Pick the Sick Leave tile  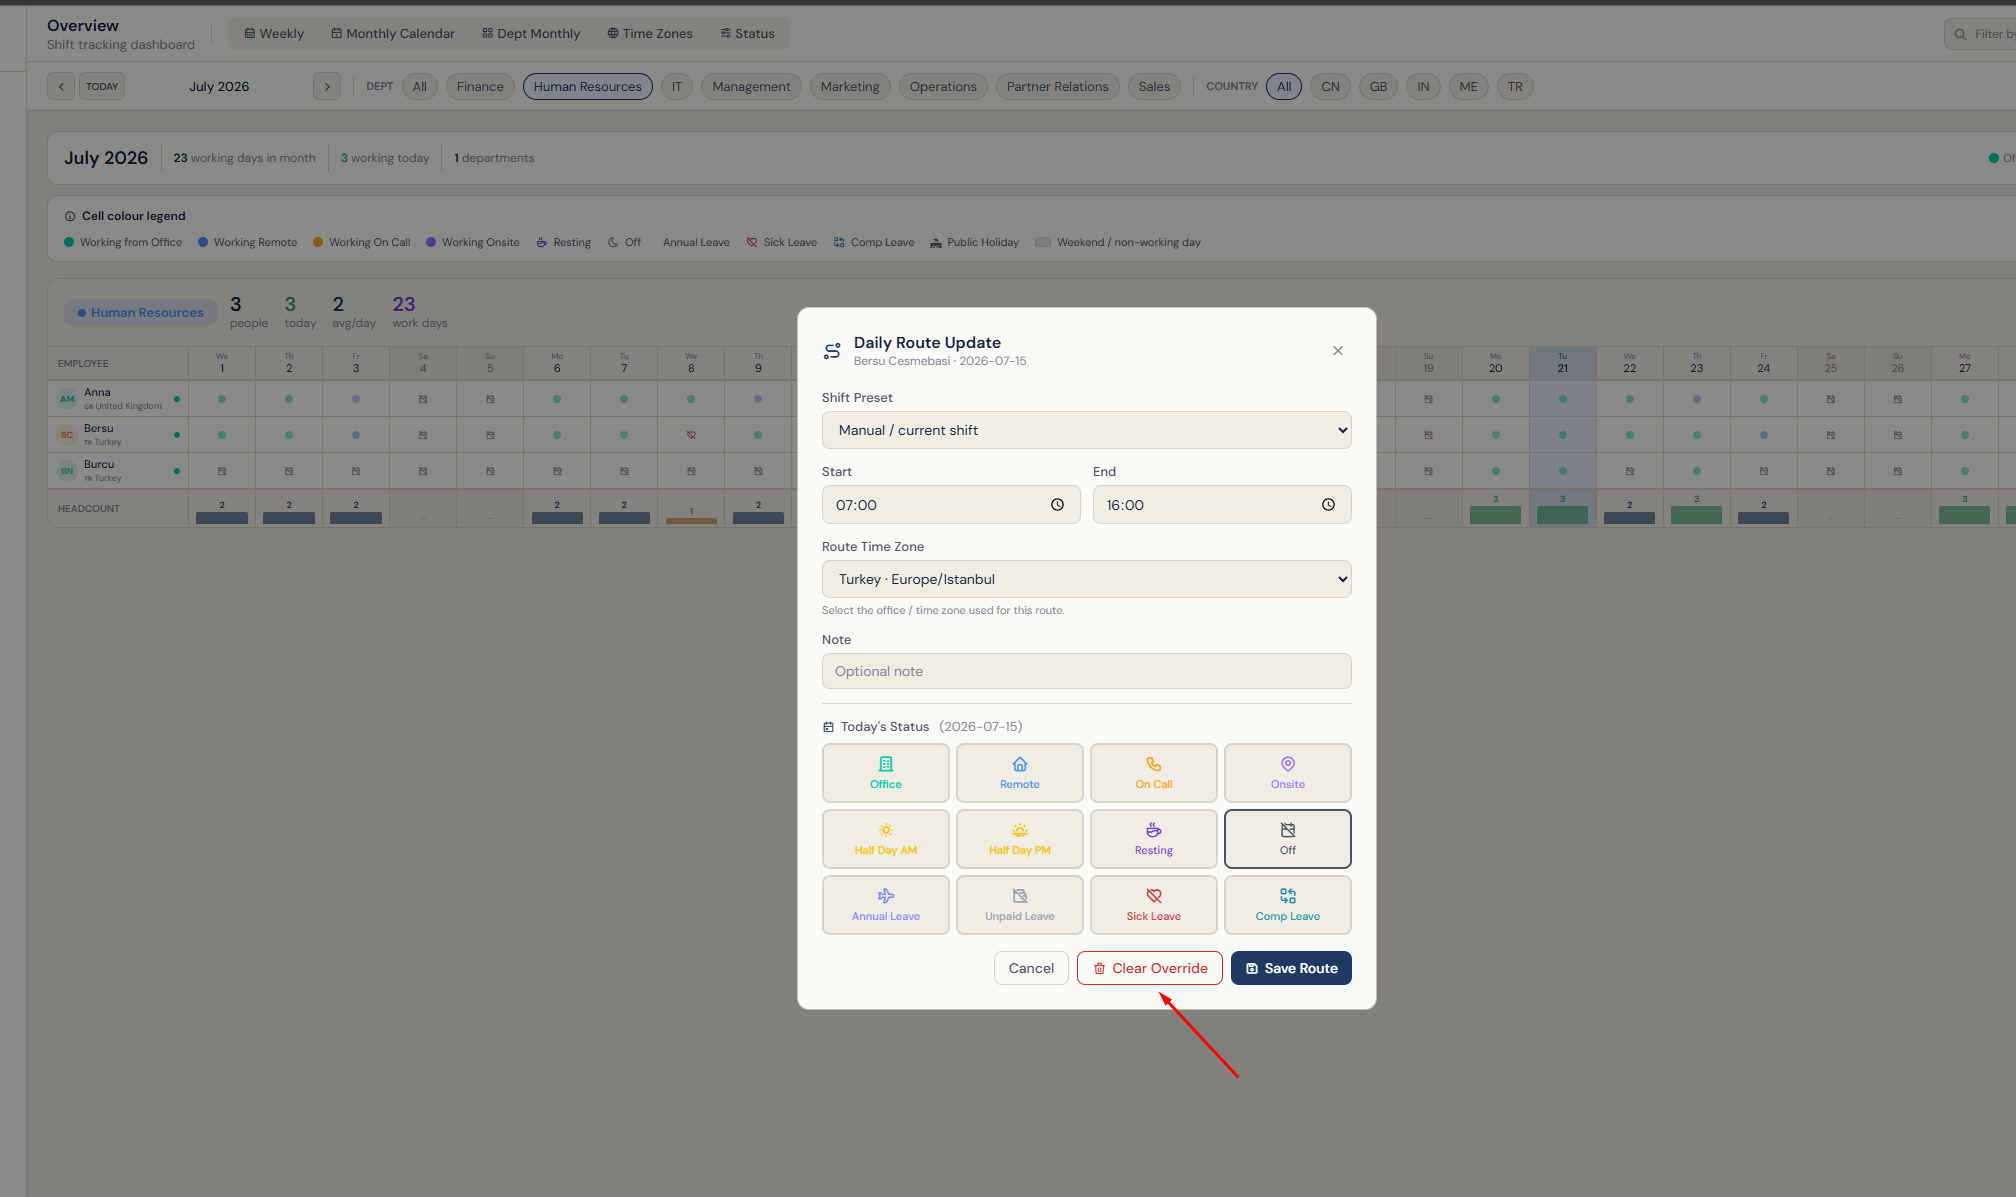point(1153,904)
